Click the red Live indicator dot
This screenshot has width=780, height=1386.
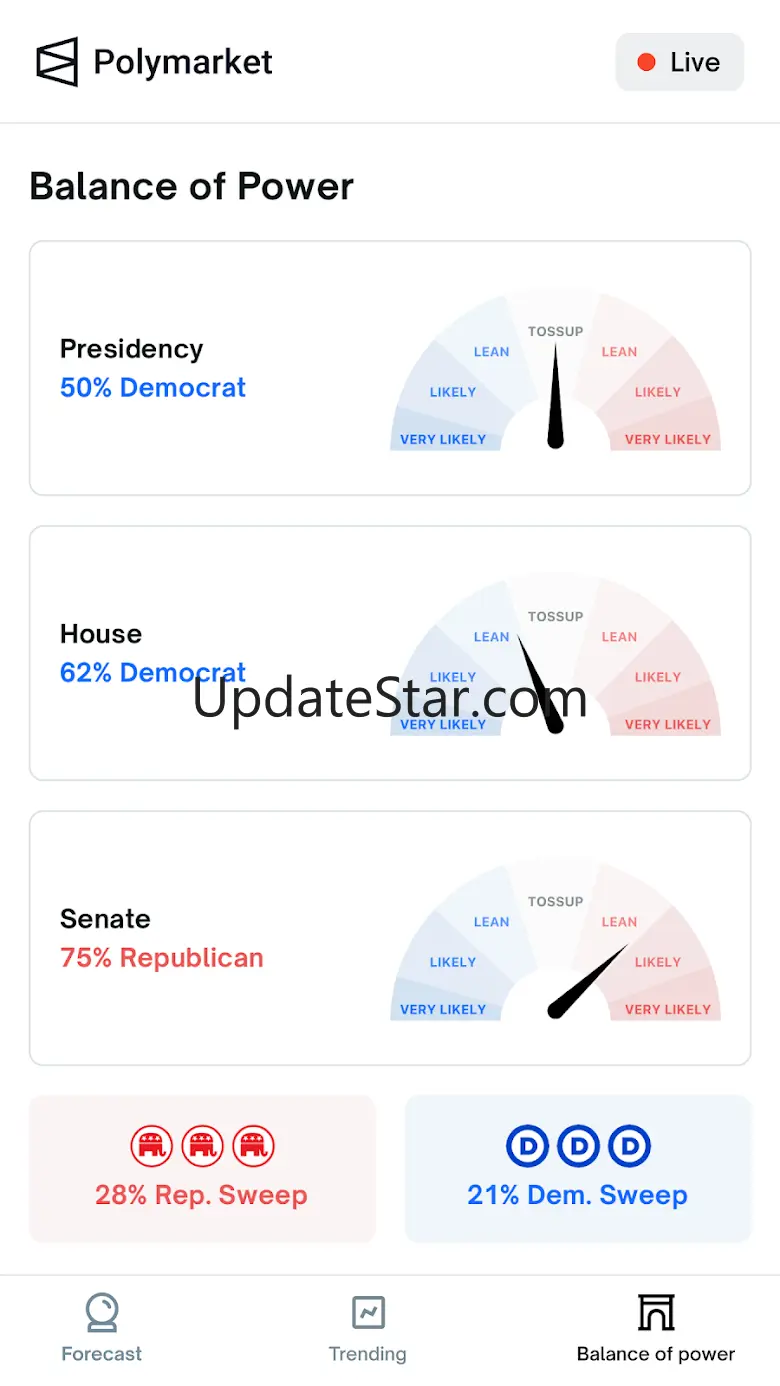tap(646, 62)
